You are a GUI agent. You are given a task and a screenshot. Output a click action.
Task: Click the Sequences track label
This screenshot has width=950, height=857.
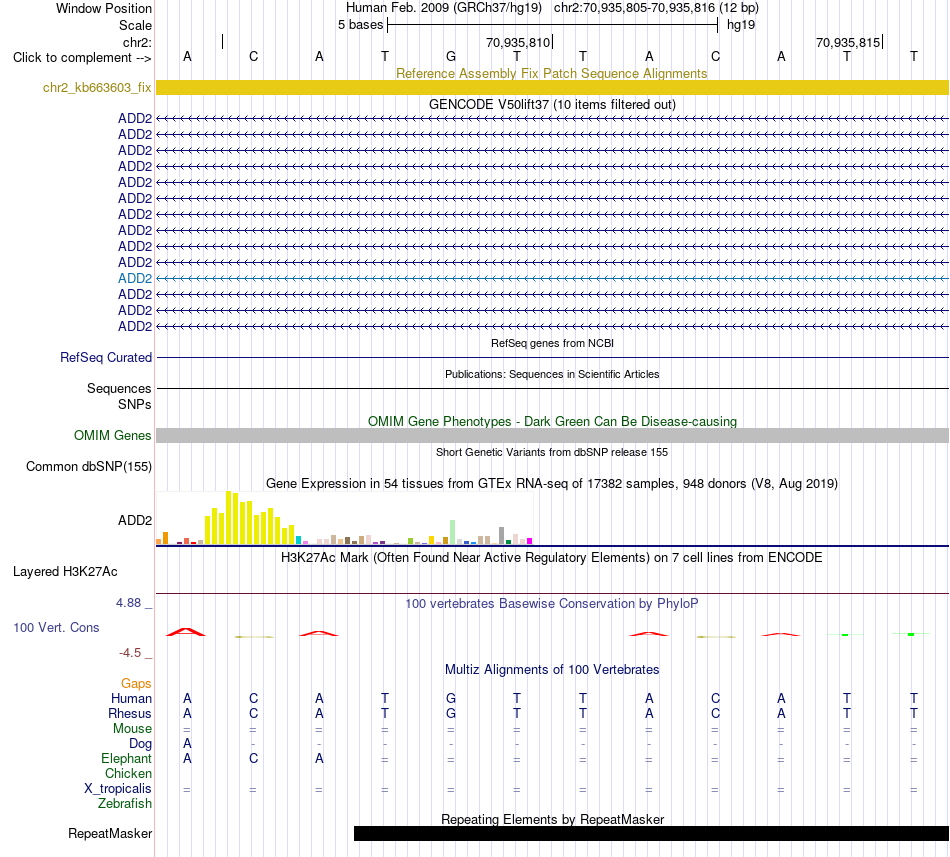click(x=119, y=388)
